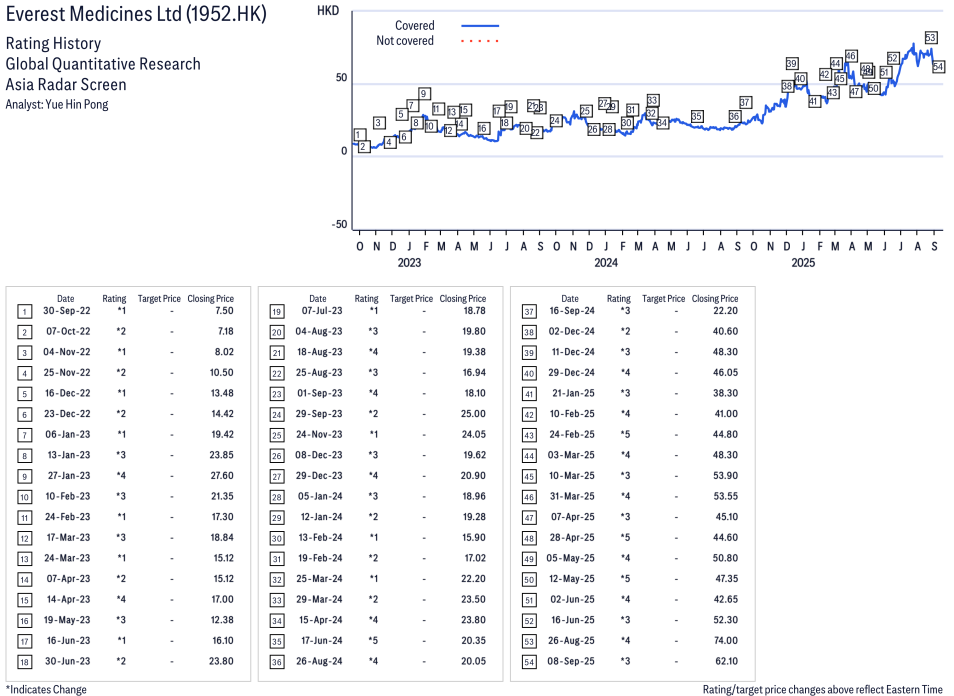Click the '*Indicates Change' footnote
This screenshot has width=954, height=696.
click(46, 689)
